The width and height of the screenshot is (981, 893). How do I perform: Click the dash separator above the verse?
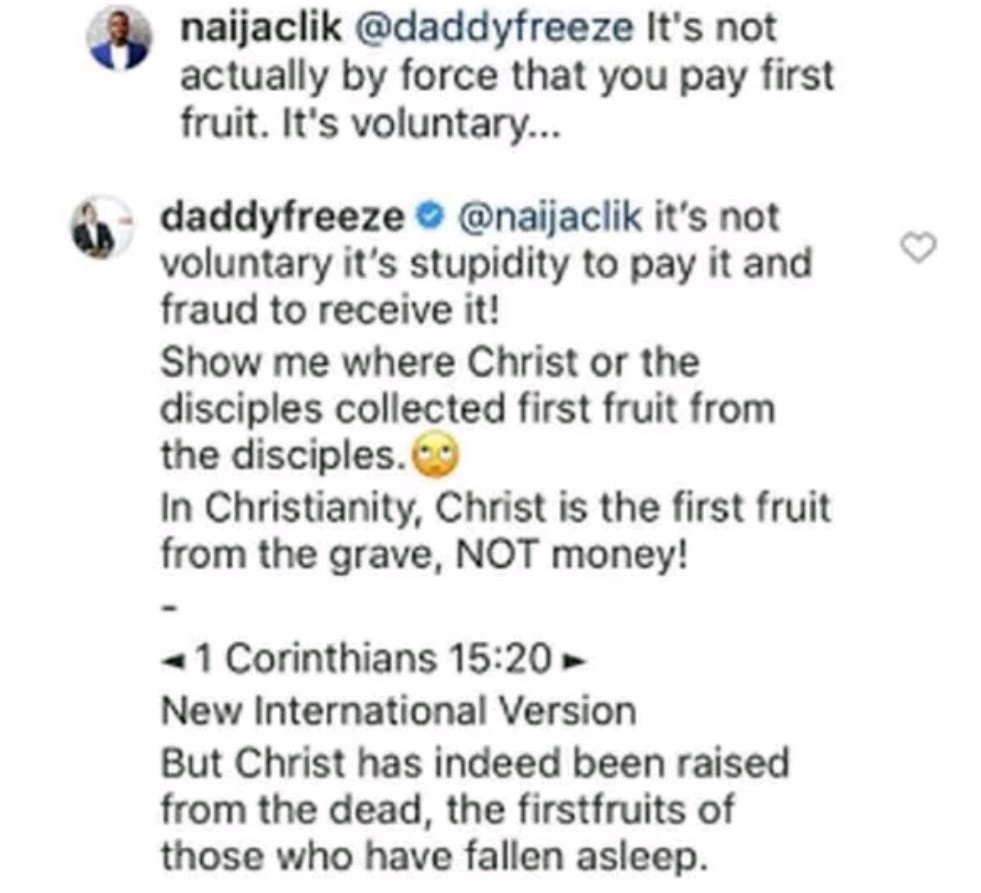pyautogui.click(x=169, y=607)
